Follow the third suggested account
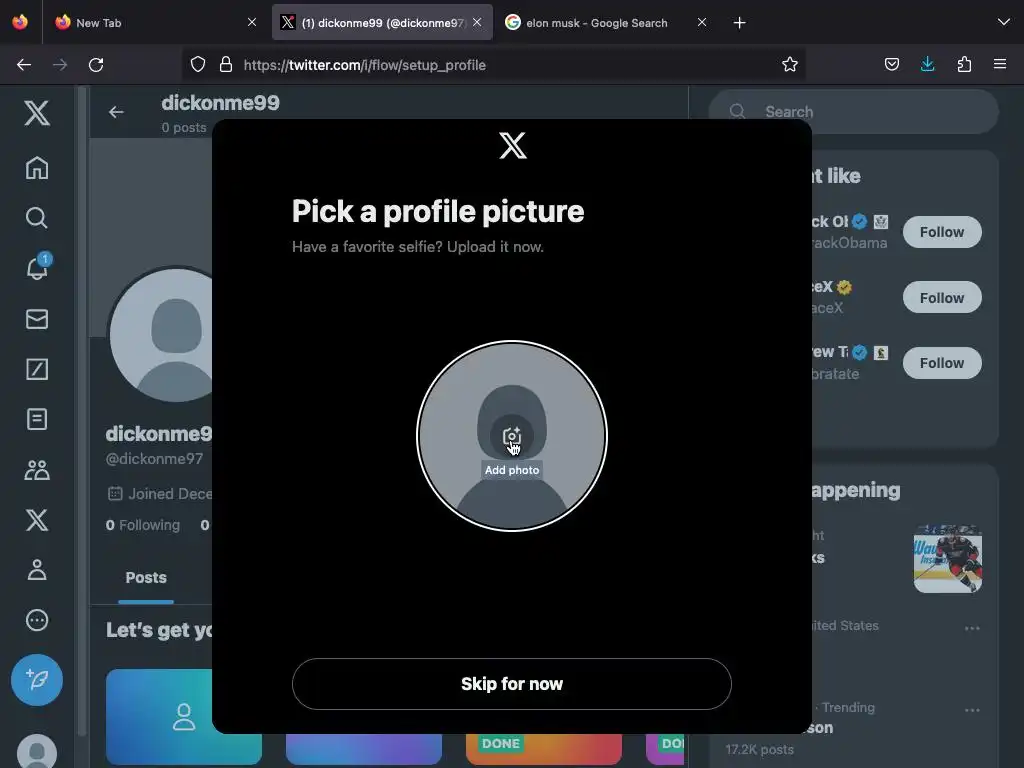Image resolution: width=1024 pixels, height=768 pixels. click(x=942, y=363)
